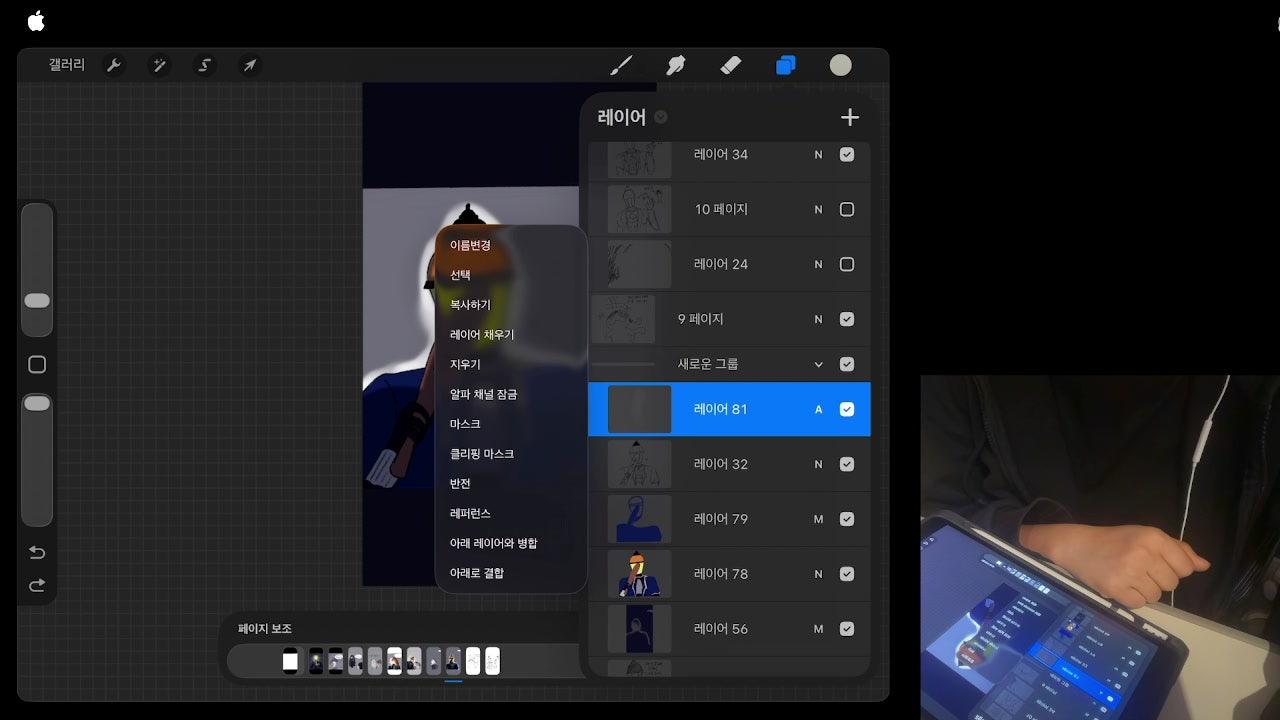Toggle visibility checkbox of 레이어 79
The height and width of the screenshot is (720, 1280).
tap(847, 519)
